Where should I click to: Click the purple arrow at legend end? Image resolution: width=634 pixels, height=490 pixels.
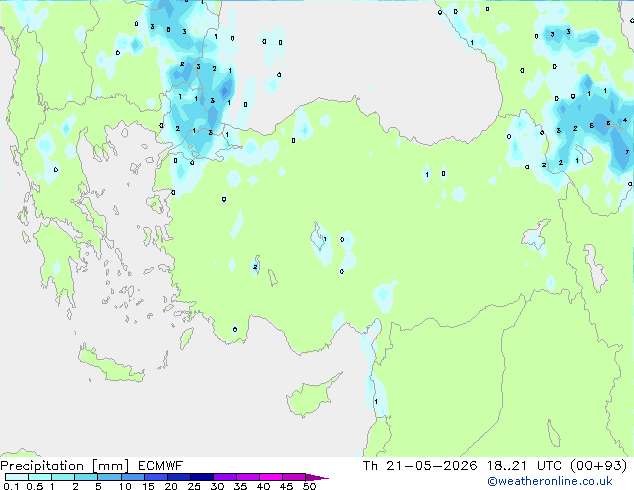point(317,477)
